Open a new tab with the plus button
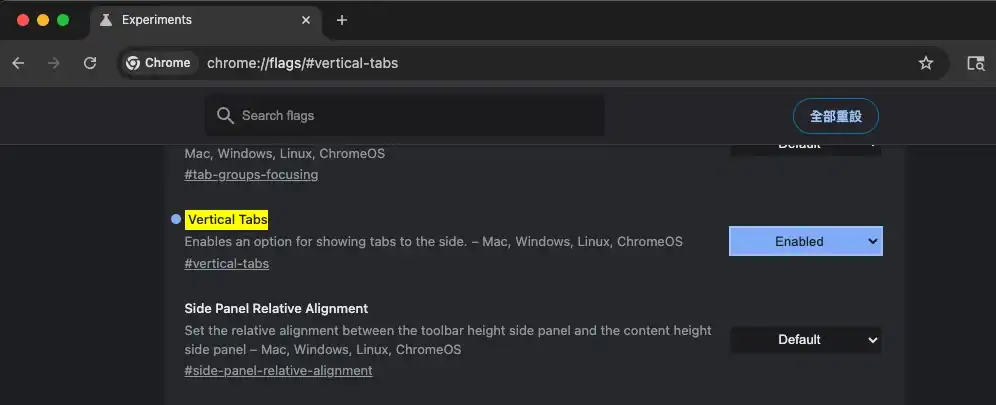The height and width of the screenshot is (405, 996). 342,20
